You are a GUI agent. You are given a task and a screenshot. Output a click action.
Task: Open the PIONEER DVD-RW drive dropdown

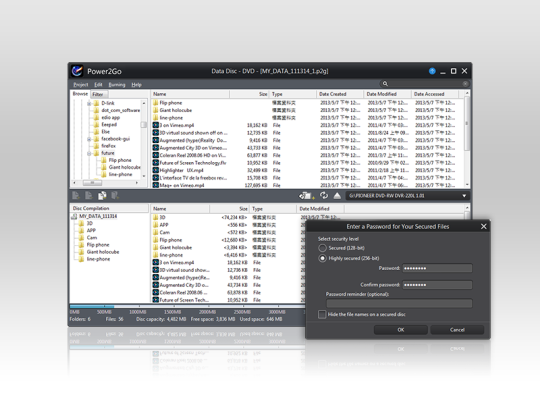(x=464, y=196)
